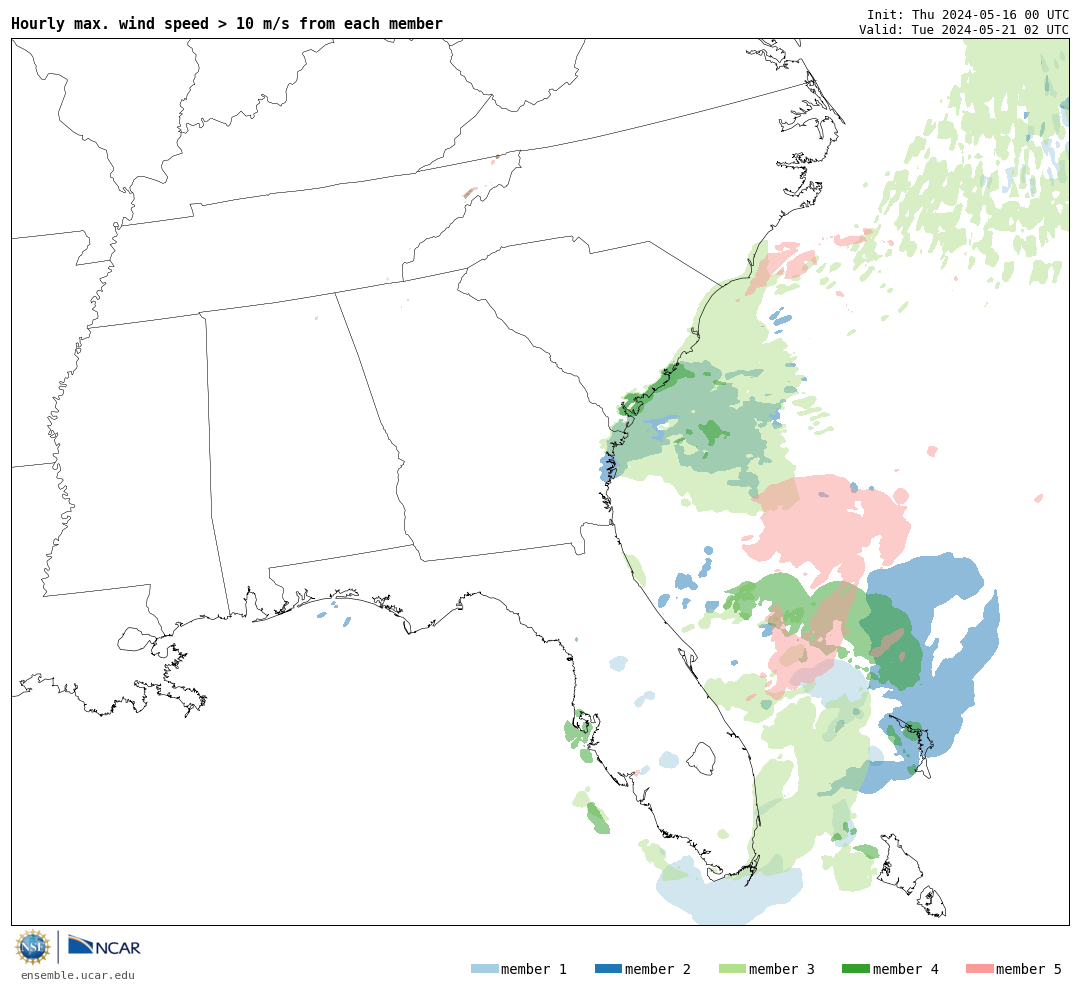The width and height of the screenshot is (1080, 988).
Task: Click the member 1 light blue swatch
Action: click(x=484, y=969)
